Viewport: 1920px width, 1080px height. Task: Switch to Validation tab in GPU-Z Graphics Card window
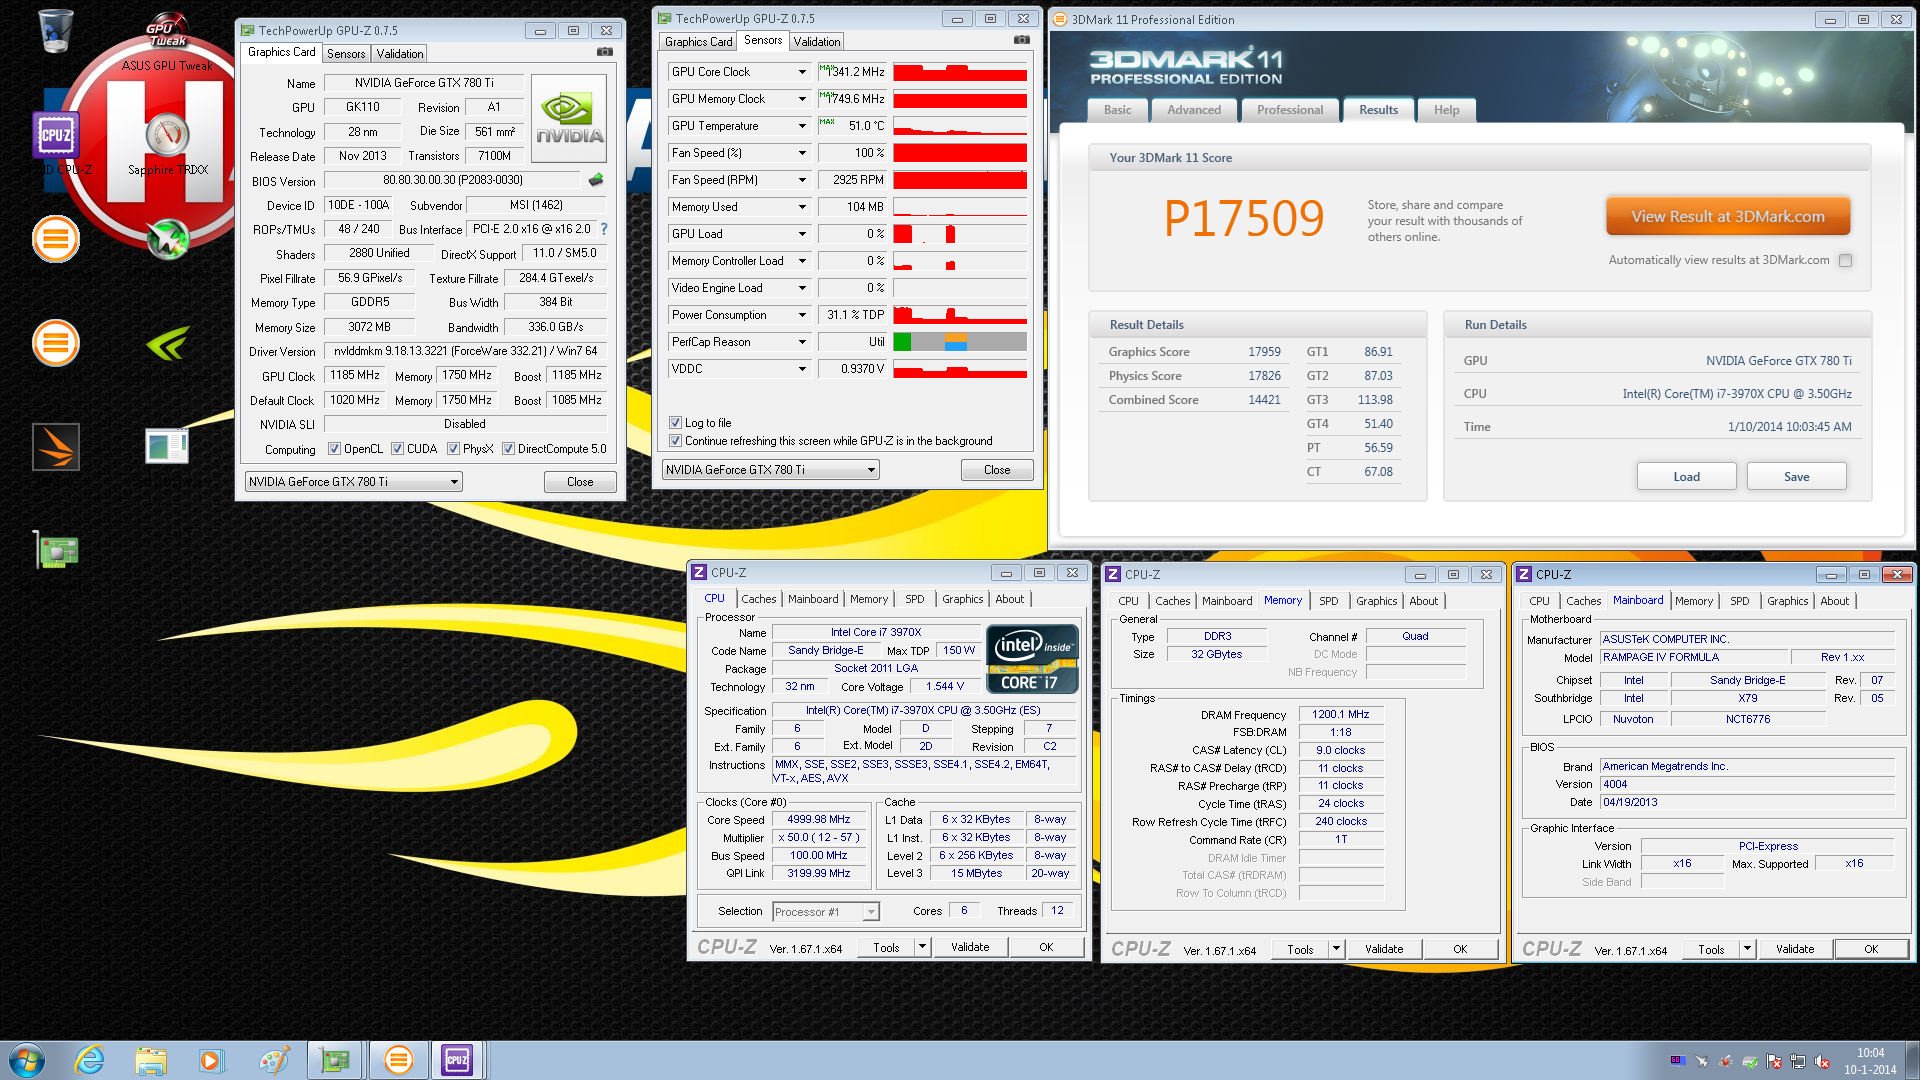400,54
